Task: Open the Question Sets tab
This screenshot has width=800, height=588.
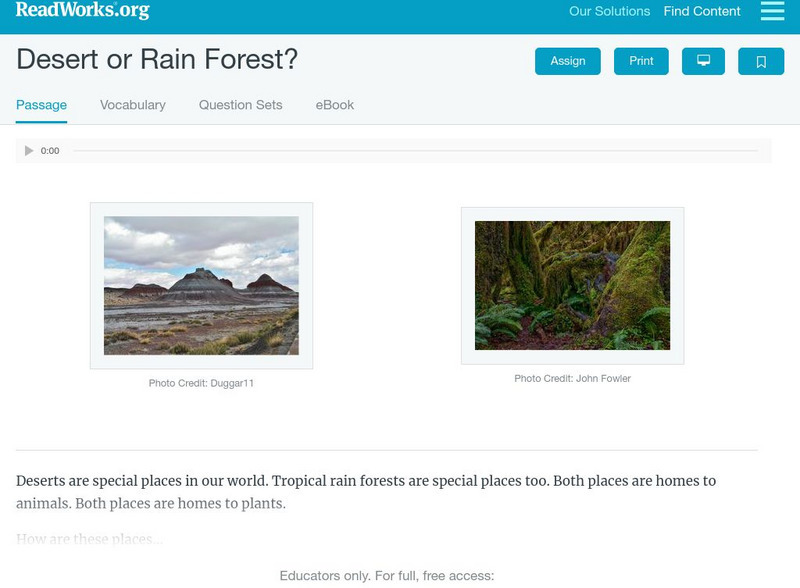Action: coord(242,104)
